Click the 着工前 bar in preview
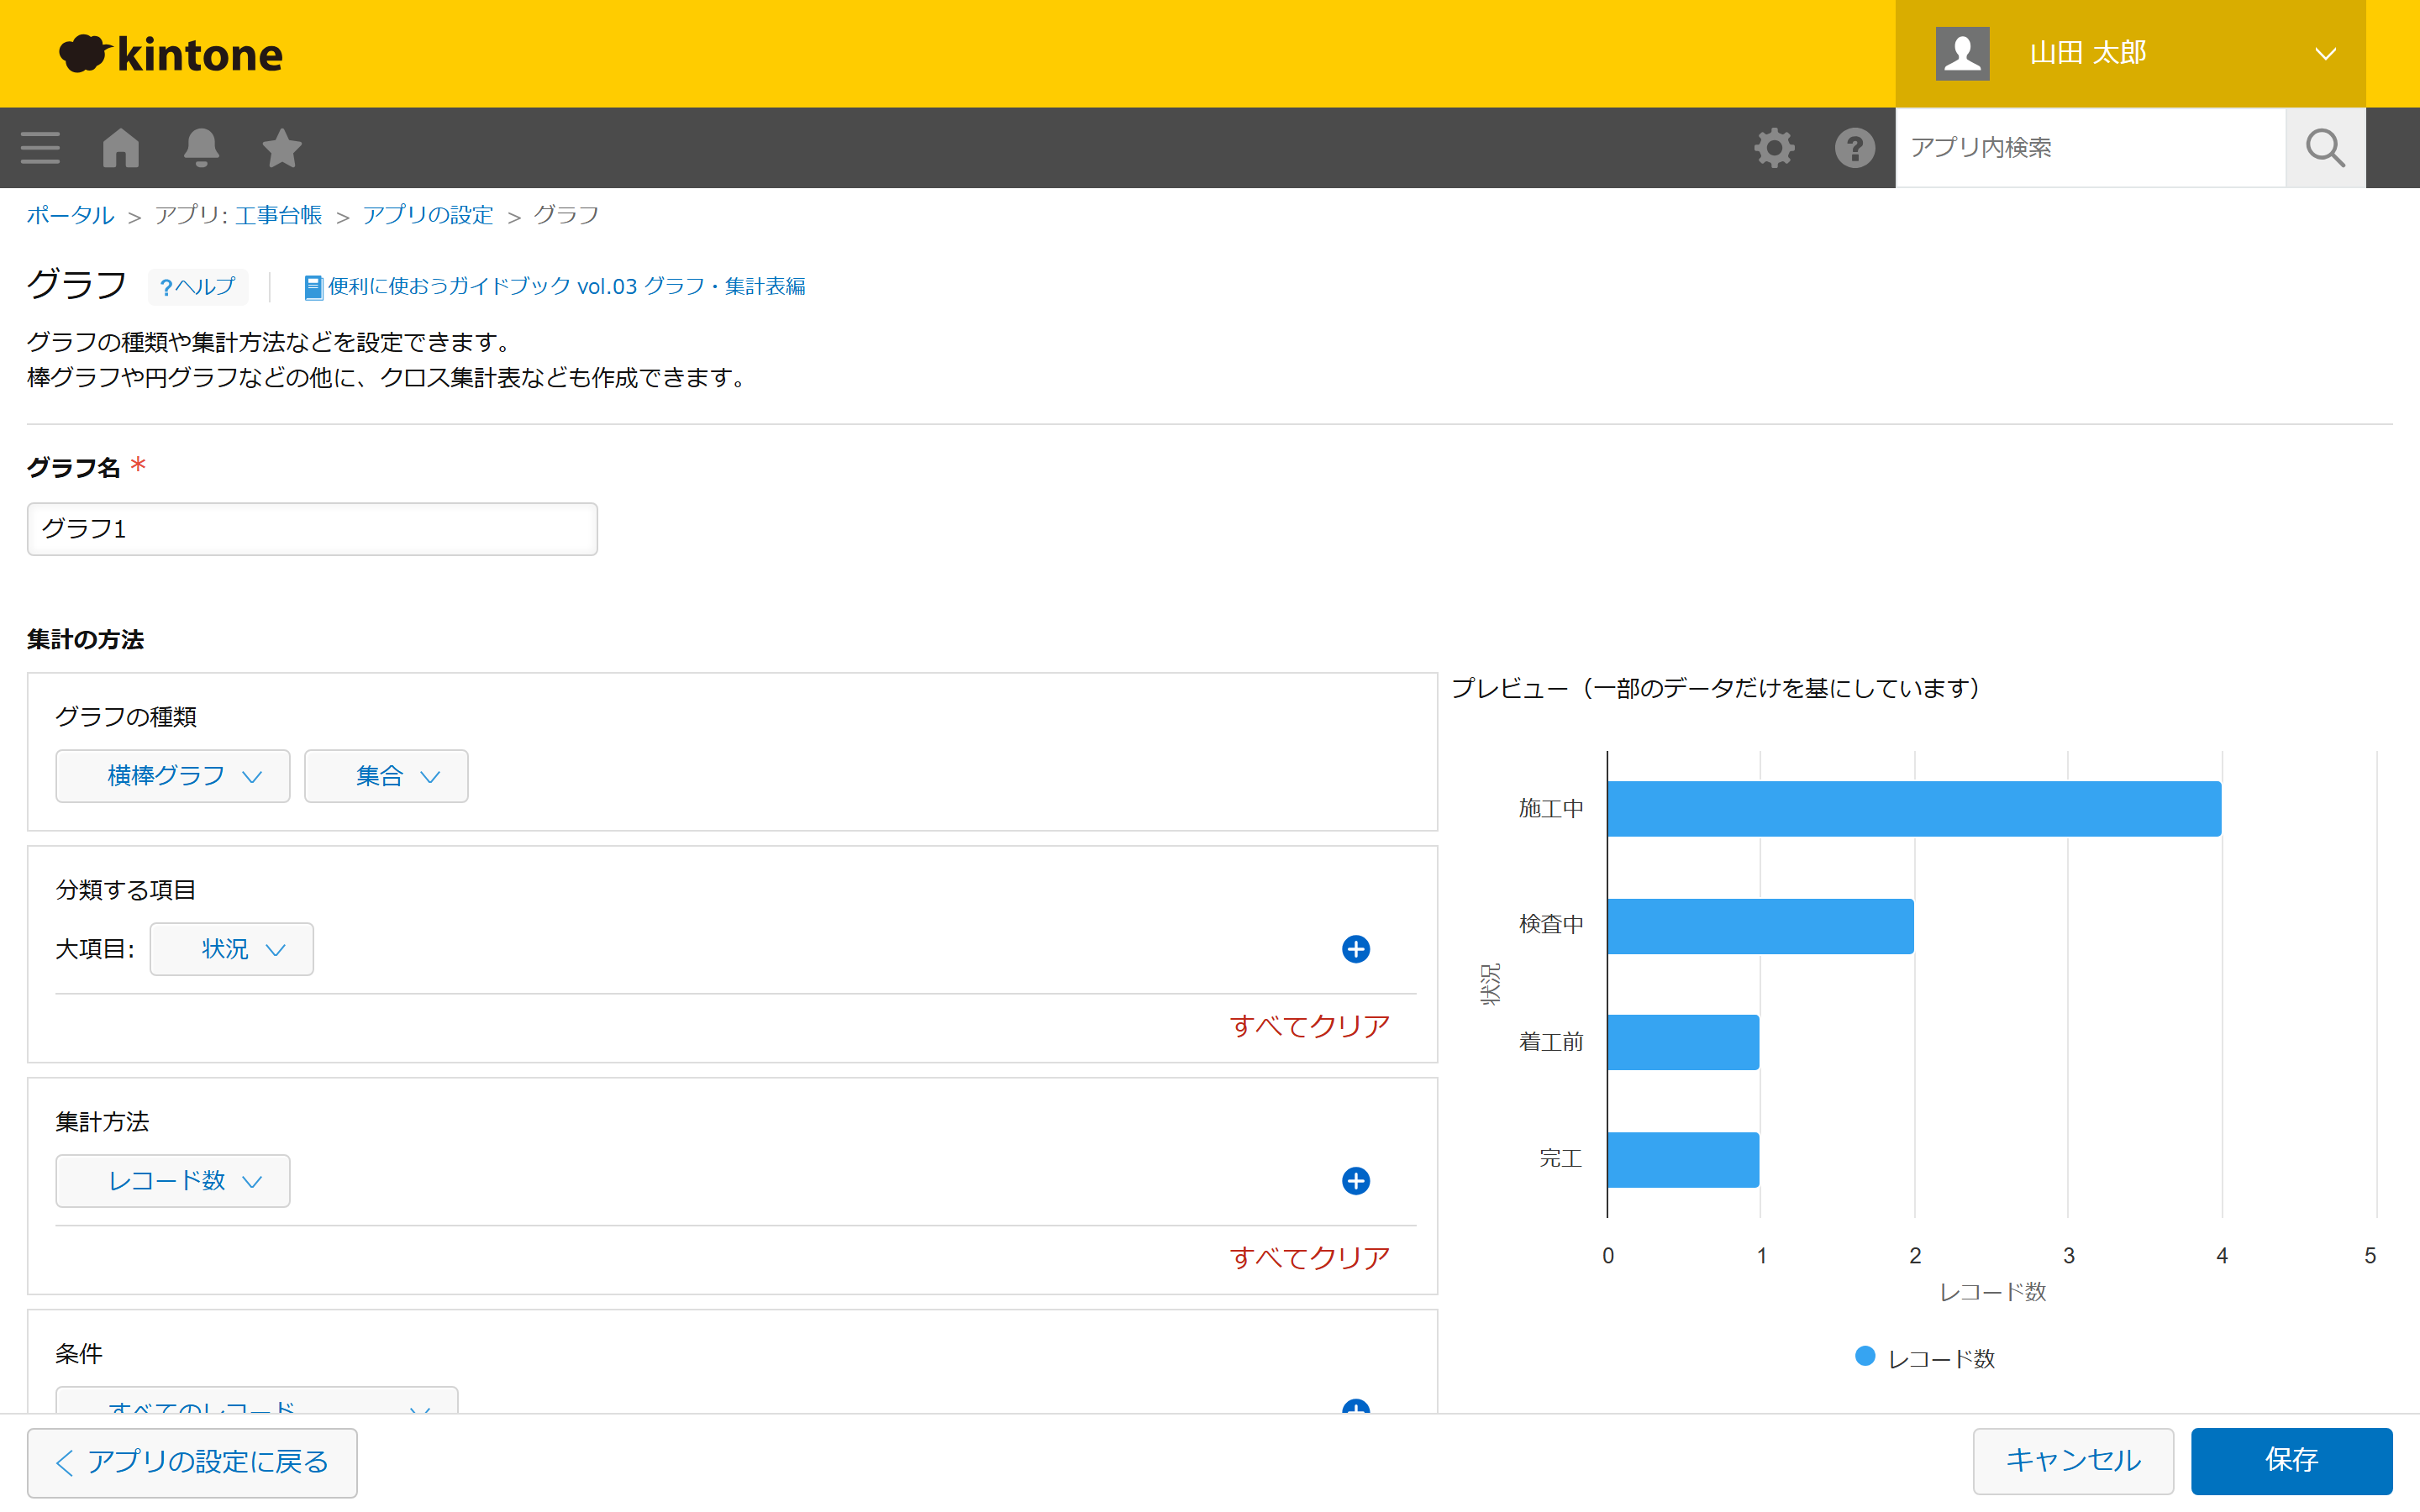 [x=1684, y=1042]
